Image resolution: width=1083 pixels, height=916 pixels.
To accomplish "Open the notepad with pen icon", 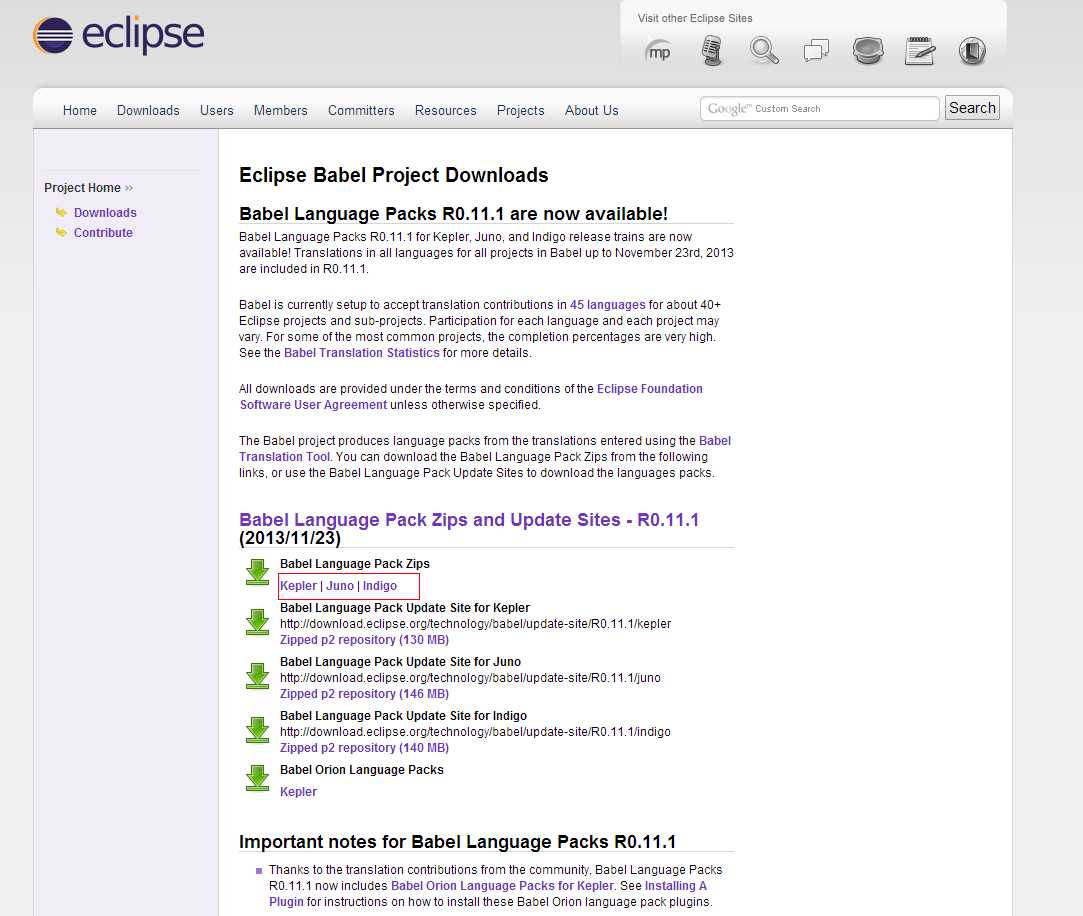I will pos(920,50).
